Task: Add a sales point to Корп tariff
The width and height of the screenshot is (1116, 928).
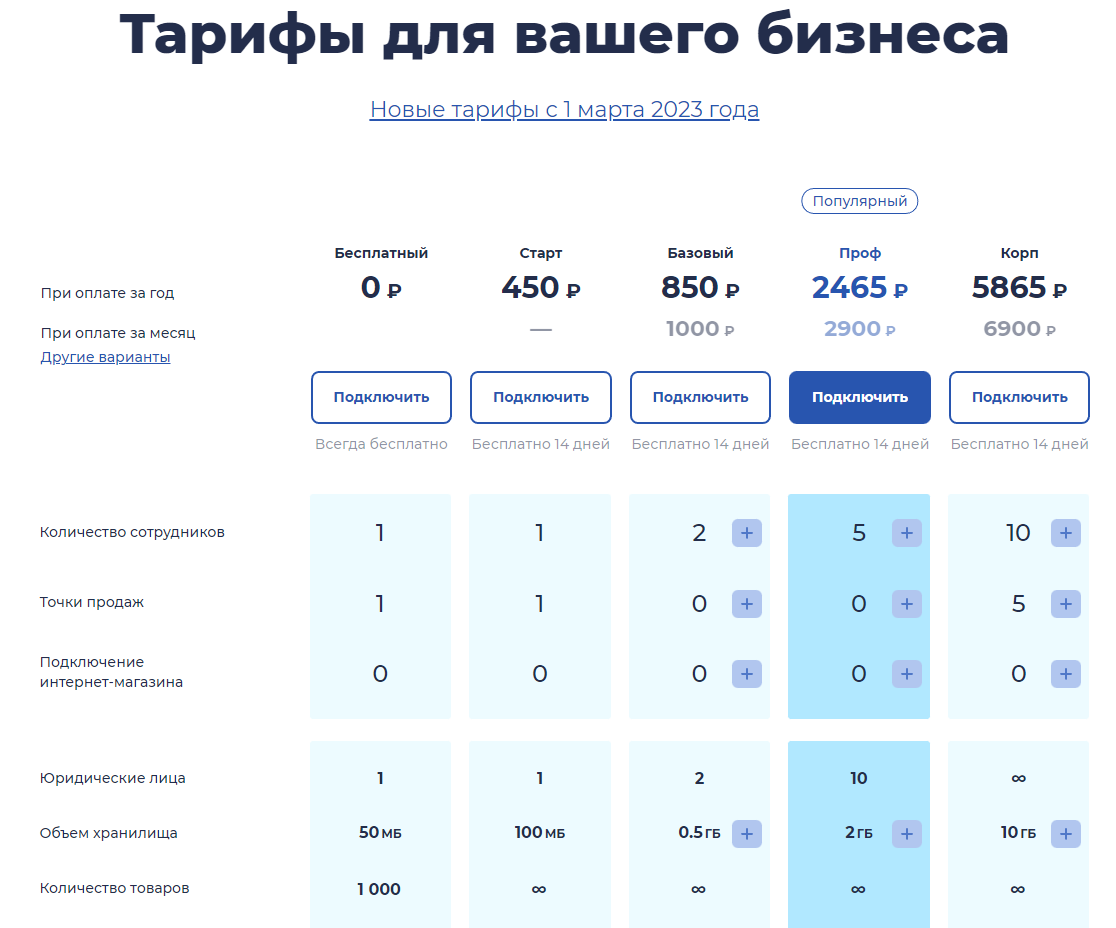Action: 1066,604
